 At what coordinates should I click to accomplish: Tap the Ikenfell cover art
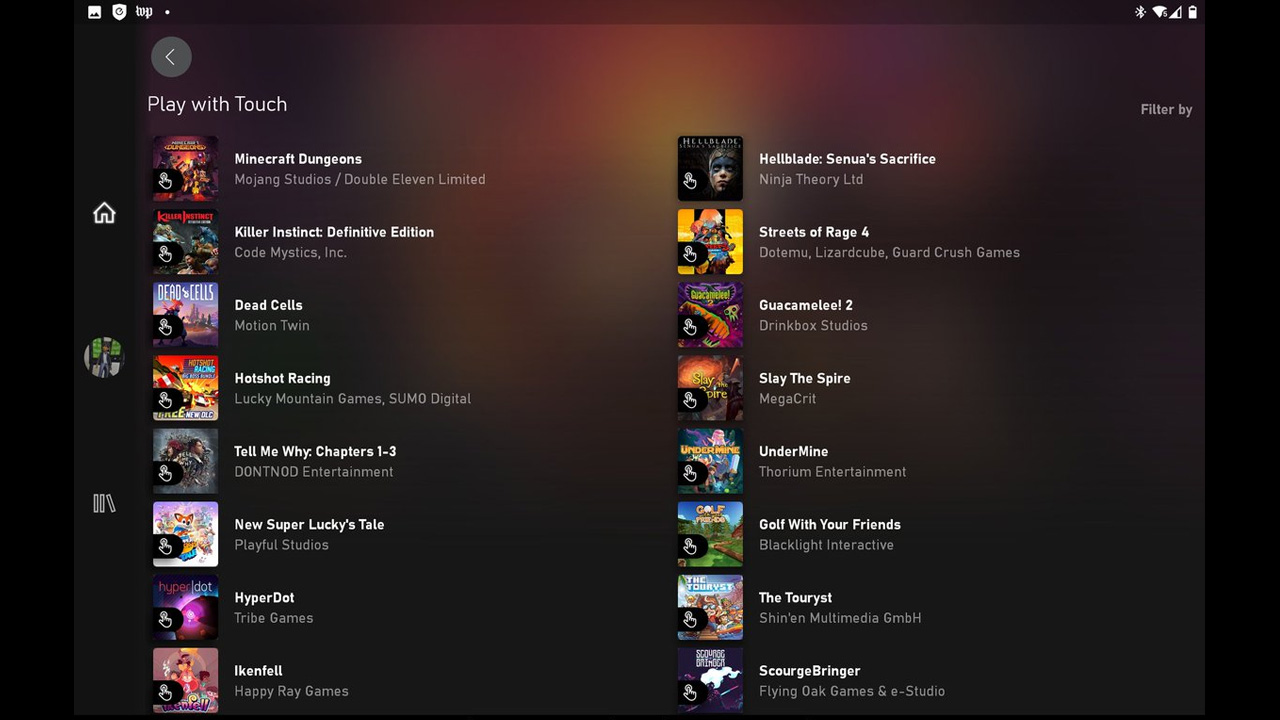(185, 680)
